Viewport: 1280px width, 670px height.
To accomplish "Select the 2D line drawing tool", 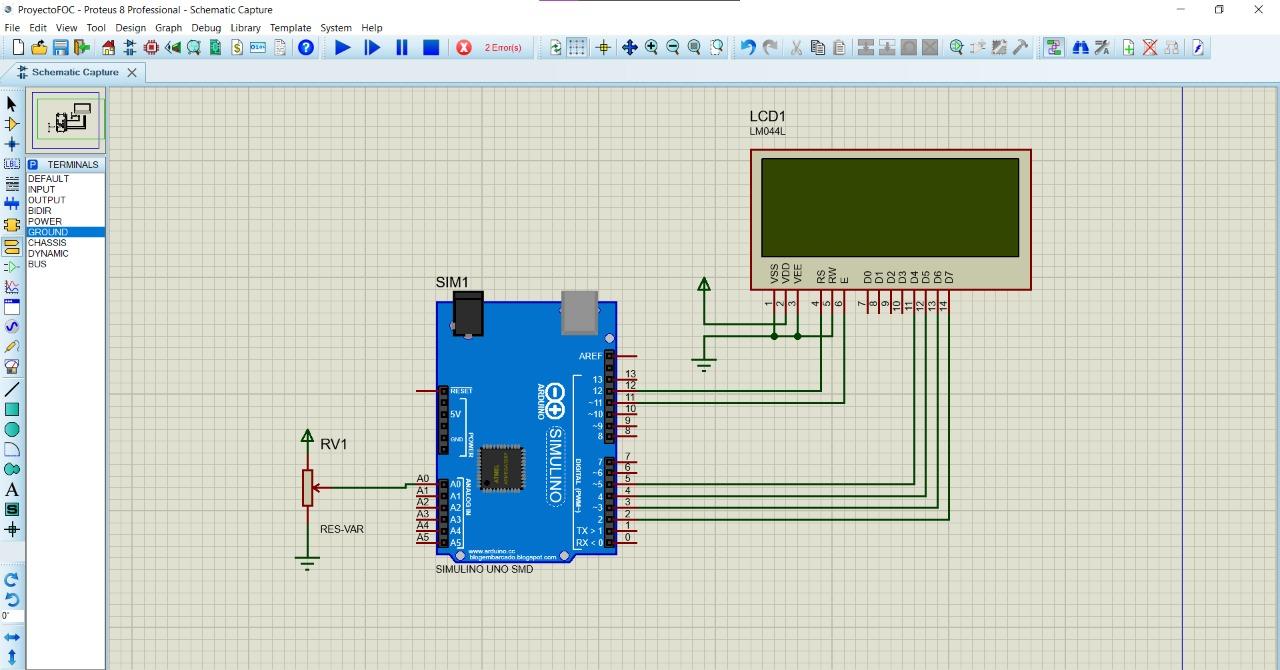I will pyautogui.click(x=12, y=389).
